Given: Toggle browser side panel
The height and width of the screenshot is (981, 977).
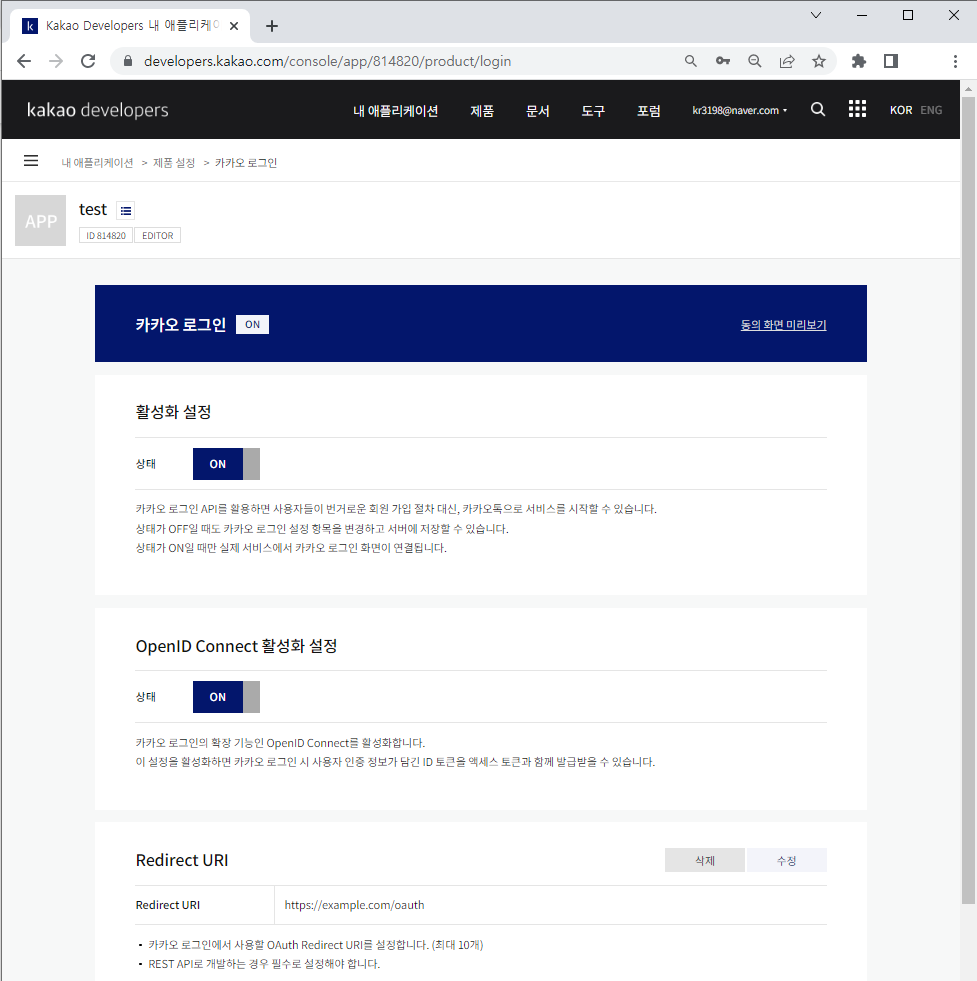Looking at the screenshot, I should click(x=891, y=61).
